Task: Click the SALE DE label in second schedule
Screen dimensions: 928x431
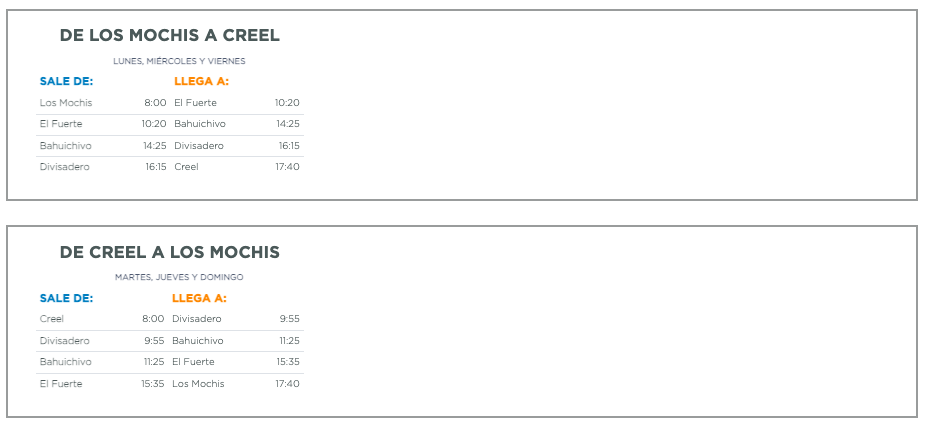Action: click(66, 298)
